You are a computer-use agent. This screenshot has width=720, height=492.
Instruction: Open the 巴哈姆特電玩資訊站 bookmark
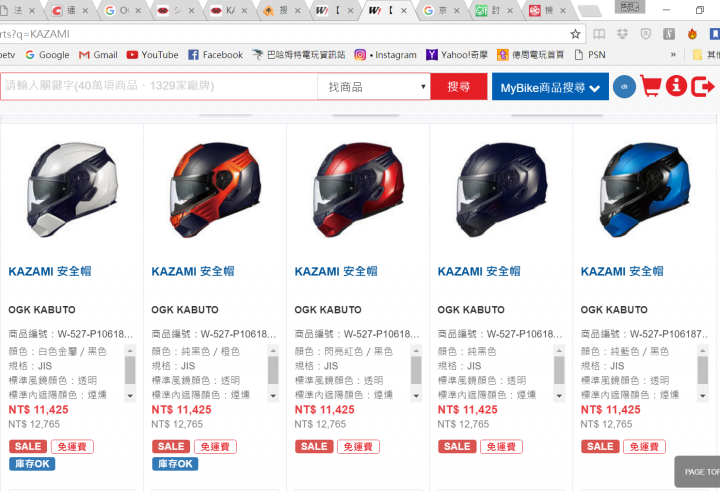(x=298, y=55)
